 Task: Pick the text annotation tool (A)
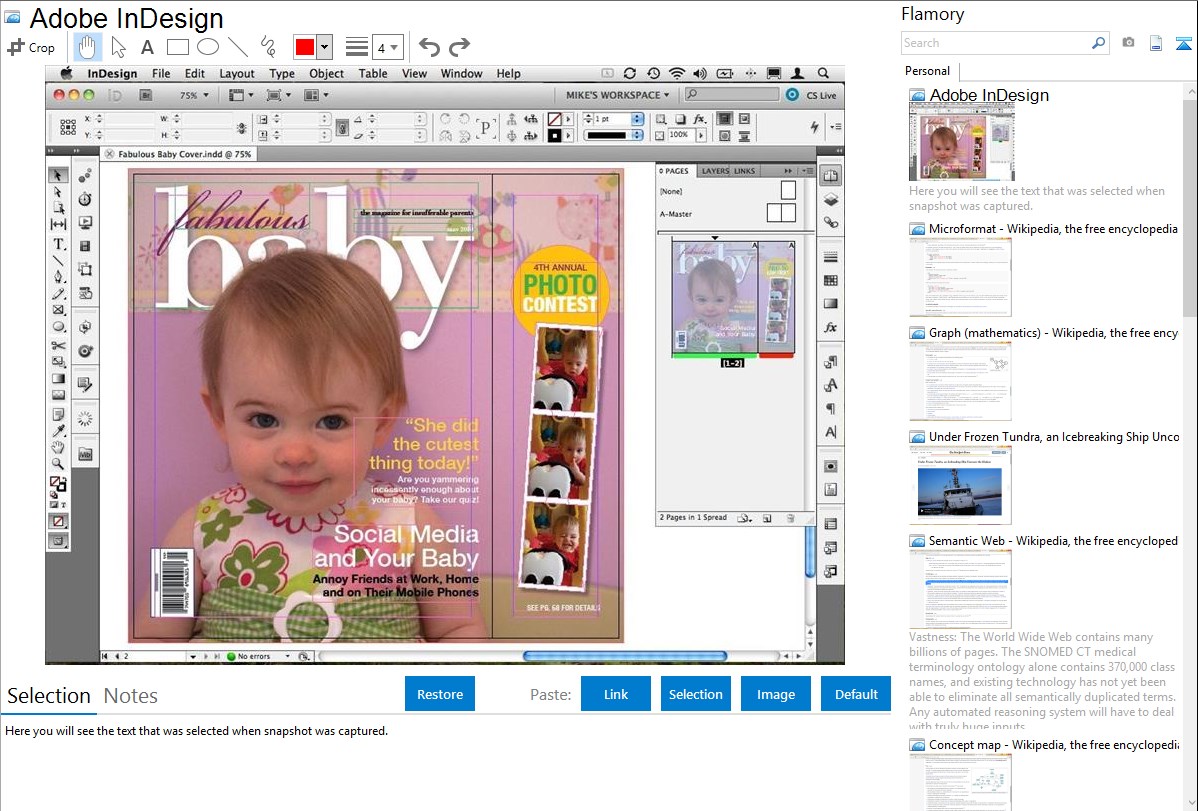[x=147, y=47]
